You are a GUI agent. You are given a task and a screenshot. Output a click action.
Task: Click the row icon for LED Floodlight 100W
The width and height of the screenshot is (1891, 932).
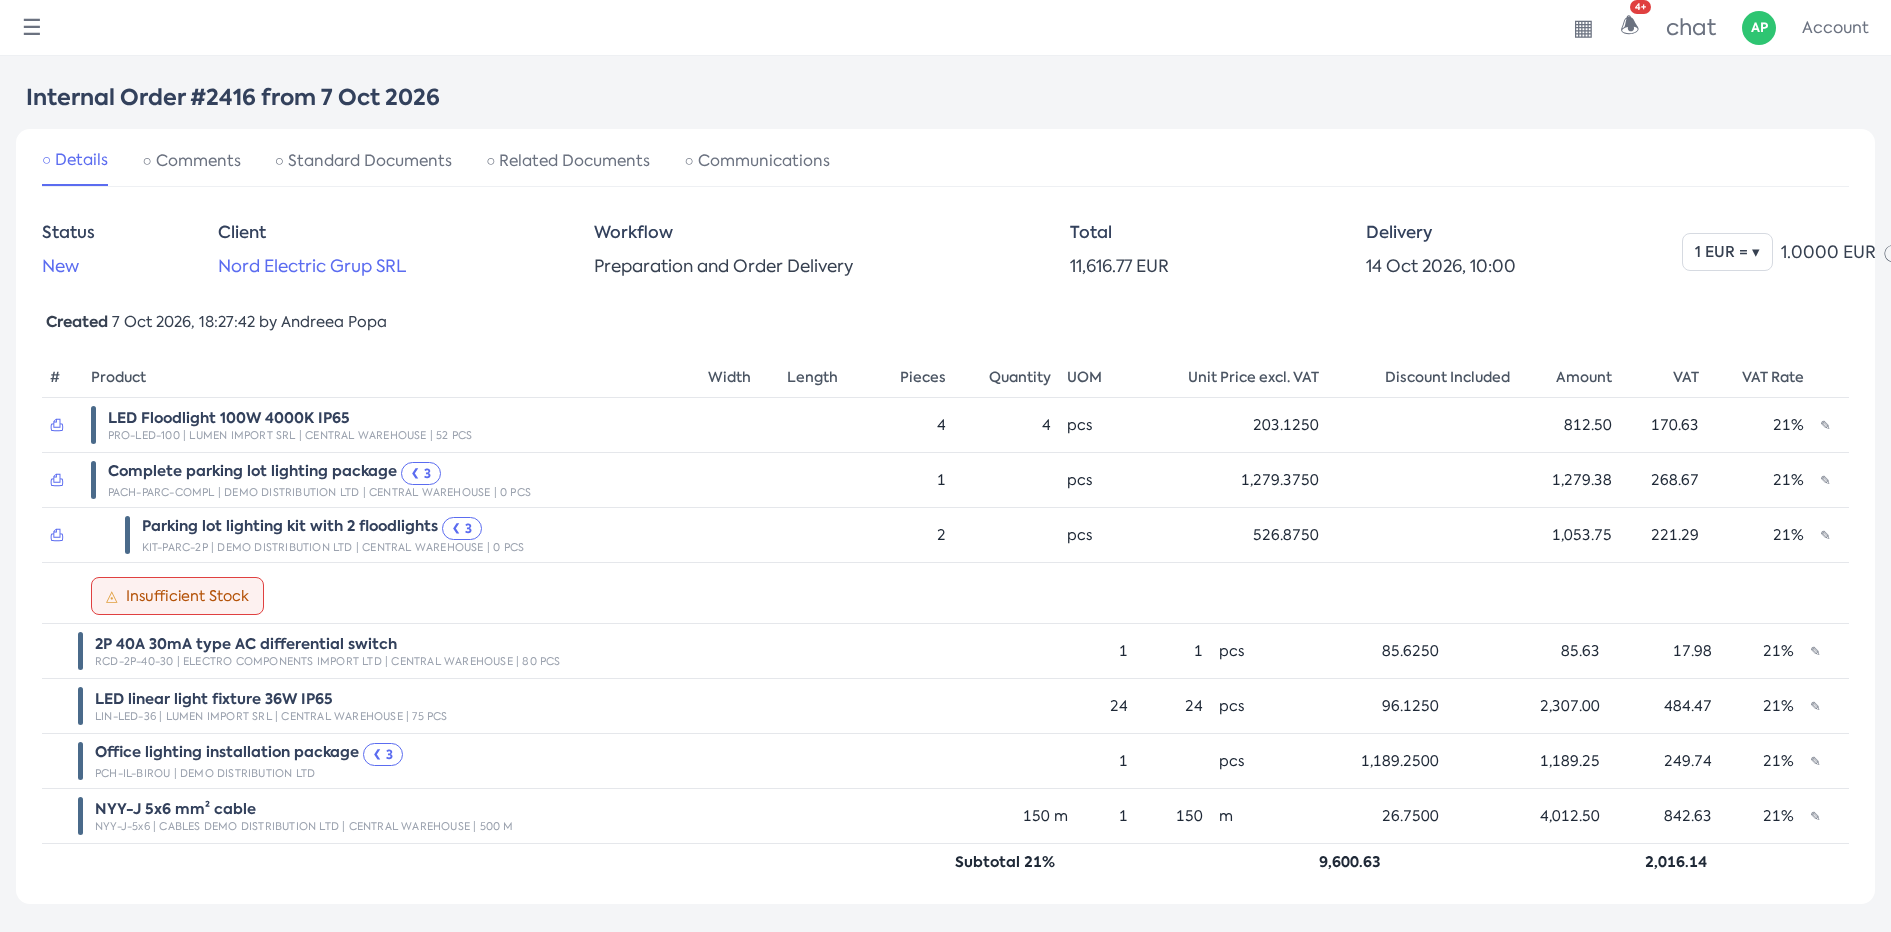coord(57,425)
